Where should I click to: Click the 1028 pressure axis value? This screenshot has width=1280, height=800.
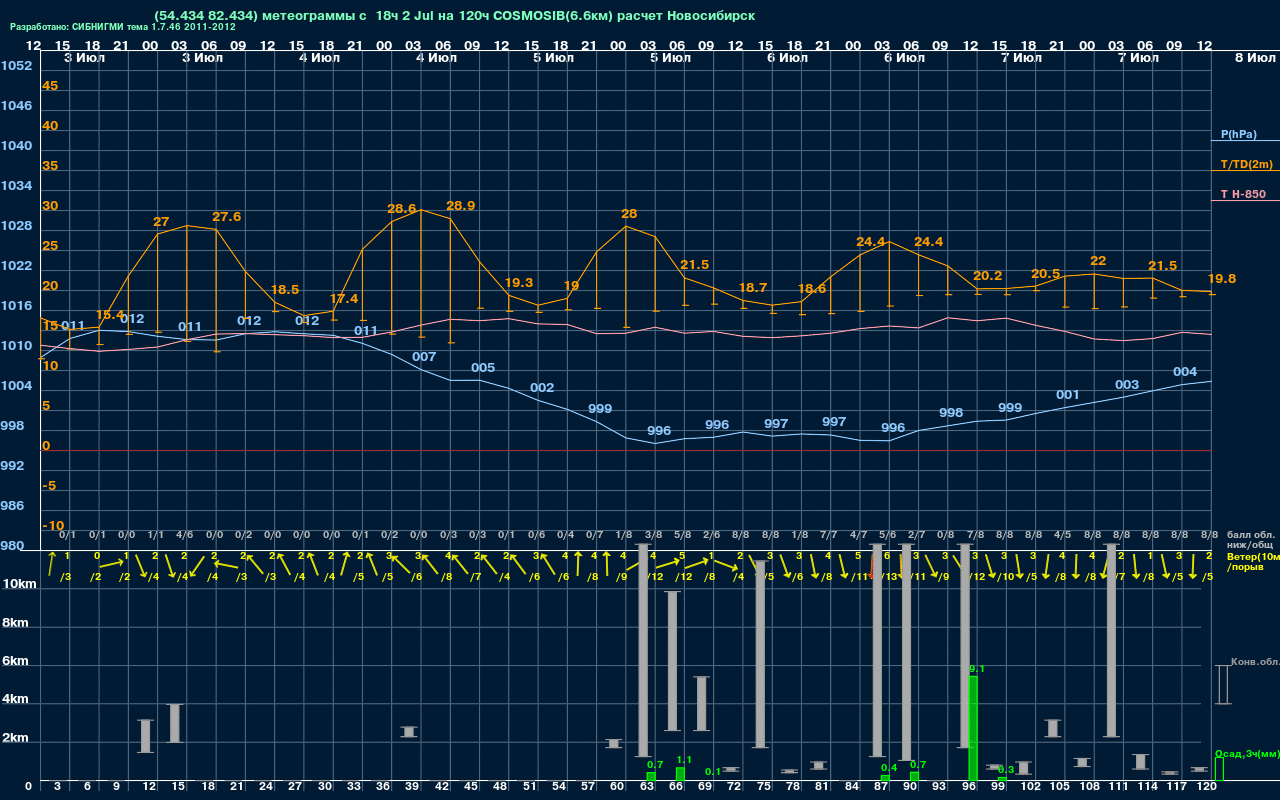(16, 225)
